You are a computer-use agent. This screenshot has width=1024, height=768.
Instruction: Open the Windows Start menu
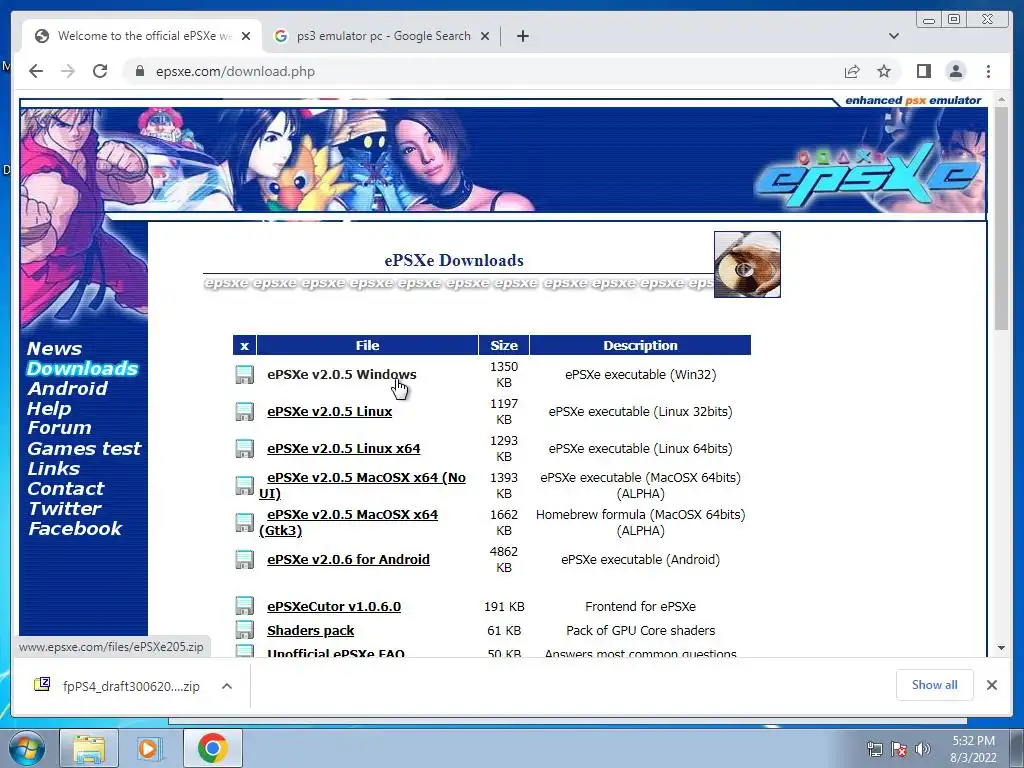[x=26, y=748]
